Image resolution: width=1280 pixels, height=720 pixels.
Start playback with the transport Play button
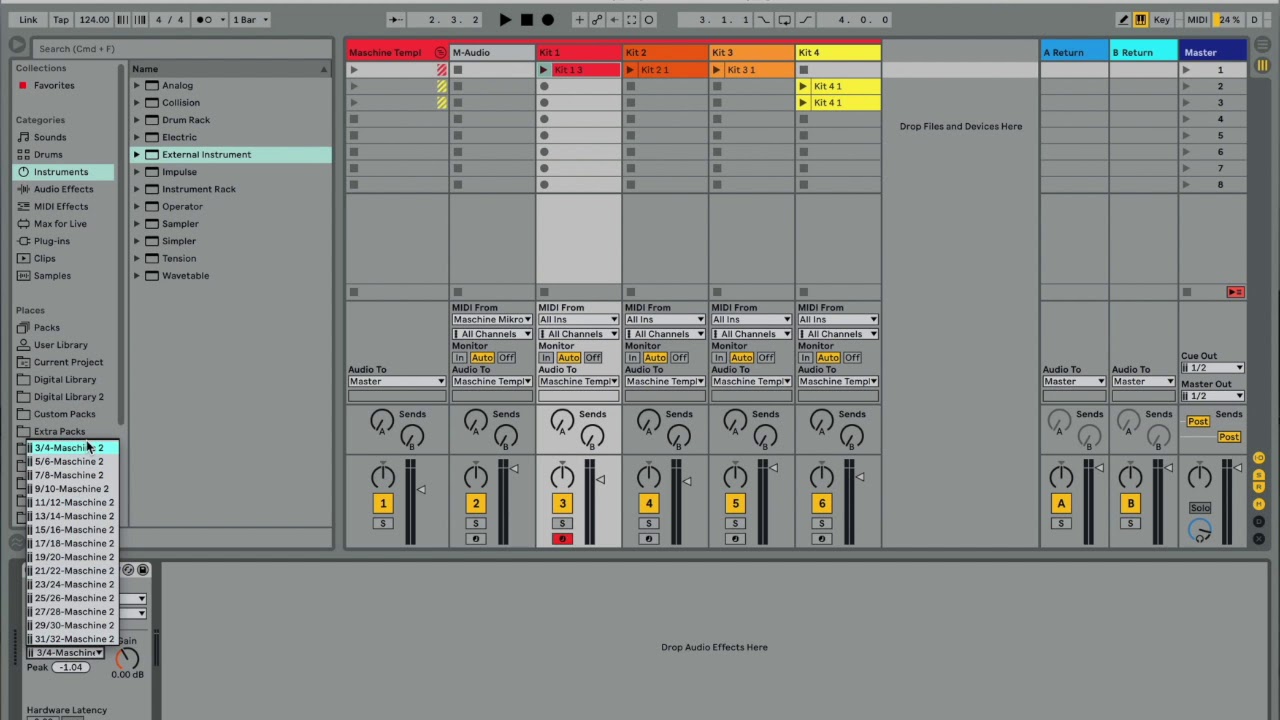click(x=505, y=20)
